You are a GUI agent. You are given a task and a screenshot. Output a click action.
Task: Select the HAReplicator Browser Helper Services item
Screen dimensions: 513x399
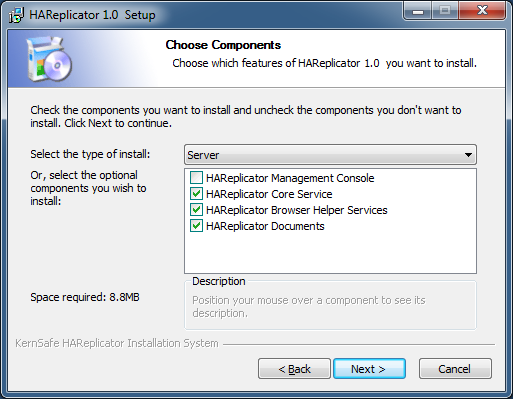point(297,210)
